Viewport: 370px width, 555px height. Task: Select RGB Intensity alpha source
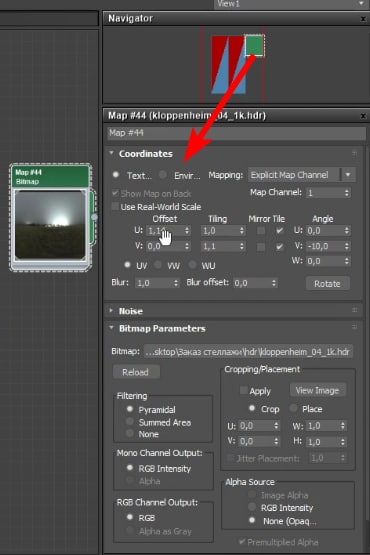click(252, 507)
